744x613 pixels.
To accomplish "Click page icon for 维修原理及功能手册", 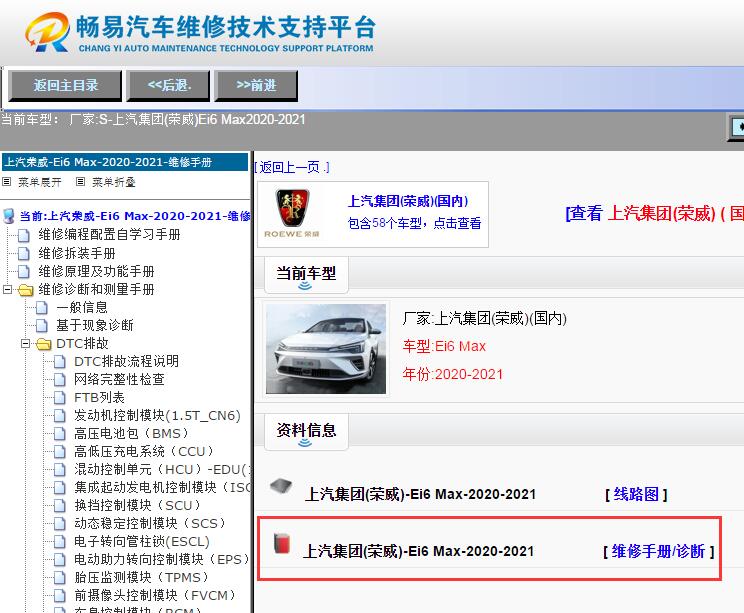I will tap(24, 271).
